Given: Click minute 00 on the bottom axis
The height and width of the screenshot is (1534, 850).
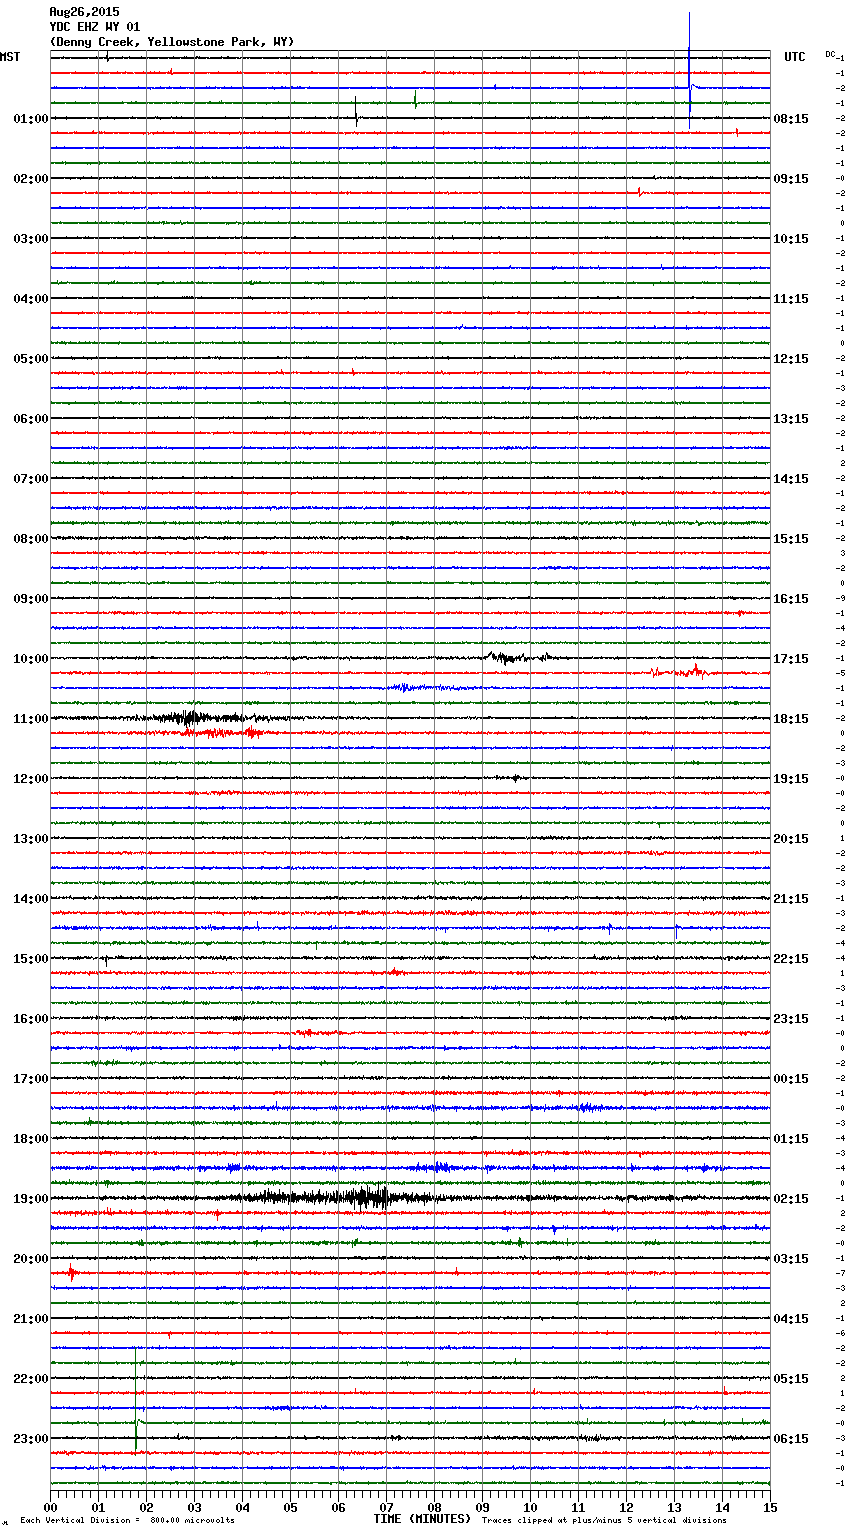Looking at the screenshot, I should coord(50,1507).
